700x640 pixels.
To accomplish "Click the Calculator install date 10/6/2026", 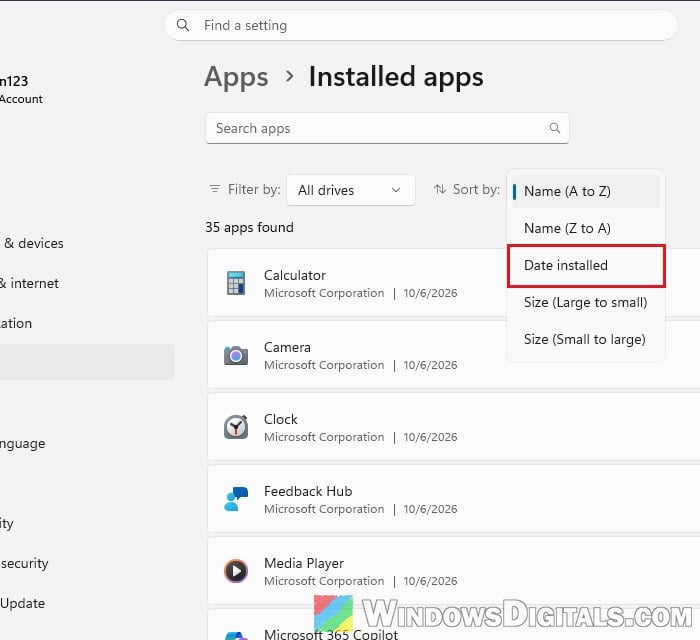I will (x=430, y=293).
